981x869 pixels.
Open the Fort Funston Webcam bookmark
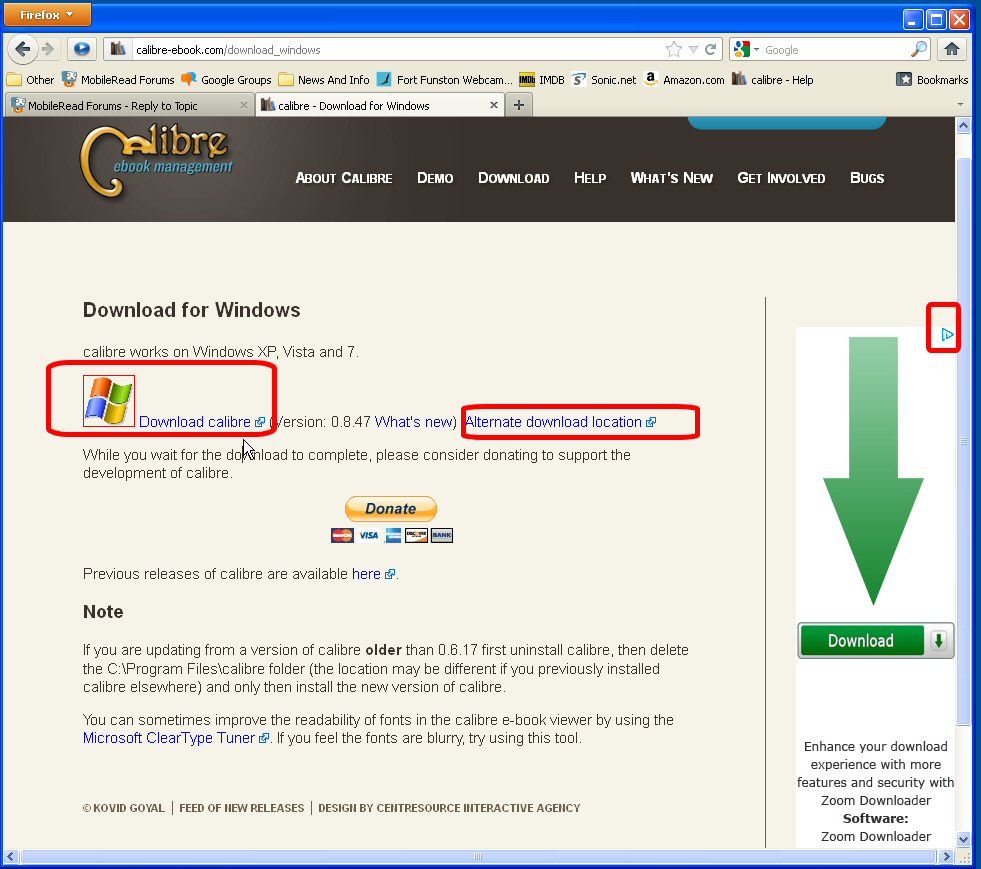tap(445, 79)
